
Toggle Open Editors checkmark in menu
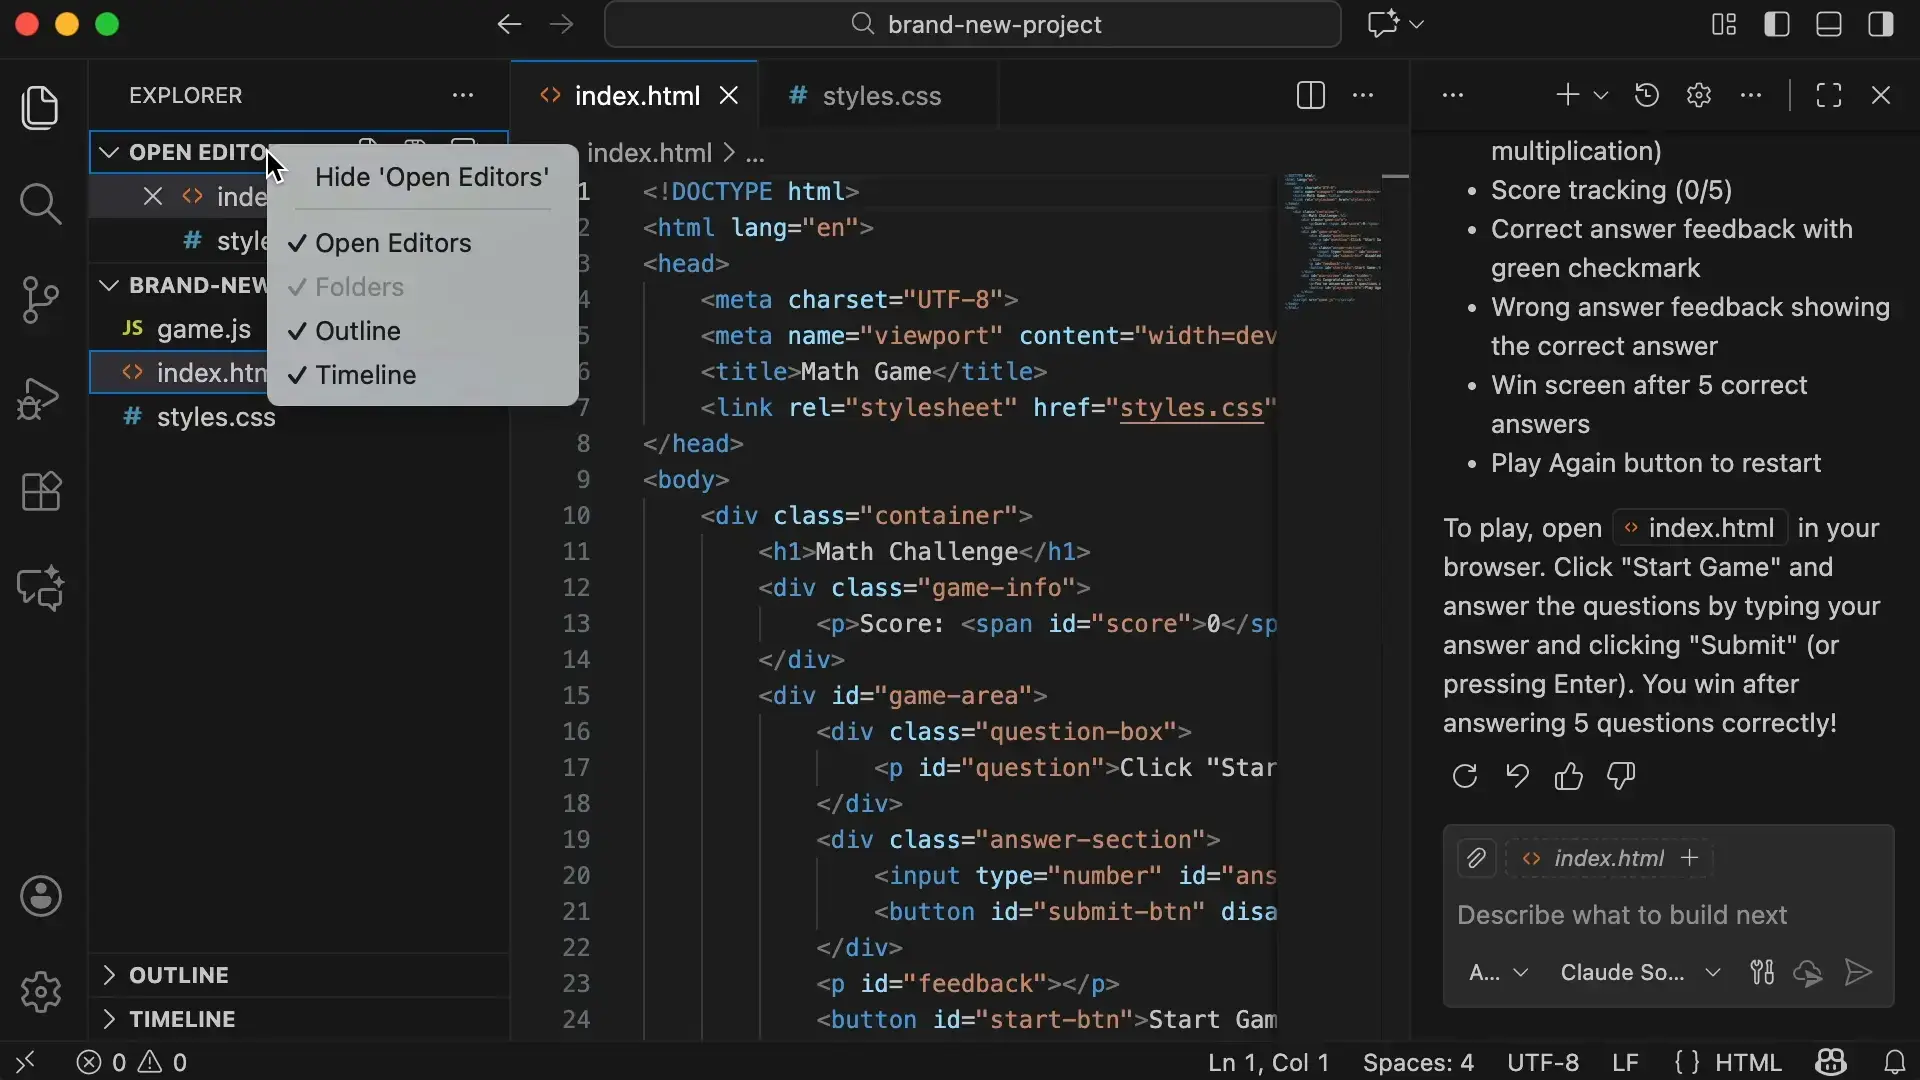click(x=393, y=243)
